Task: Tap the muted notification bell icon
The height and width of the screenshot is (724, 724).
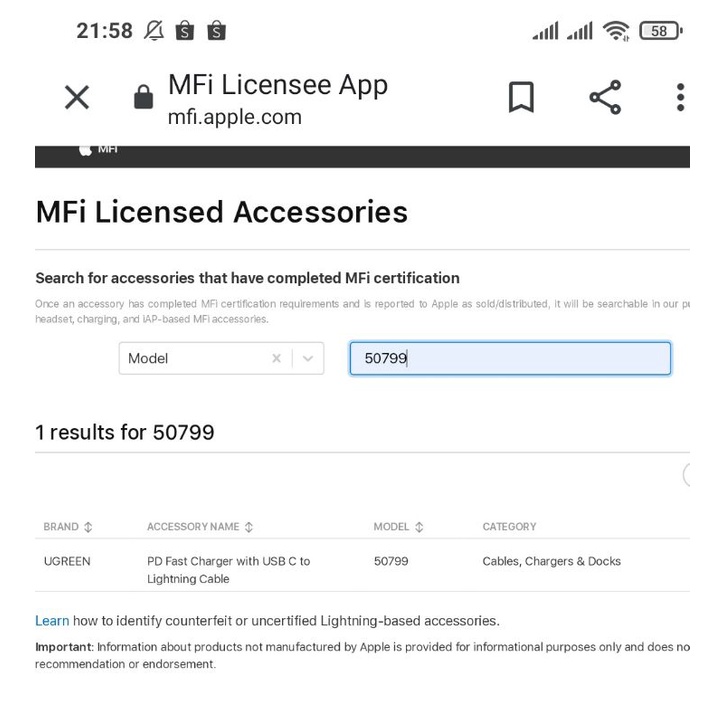Action: [x=154, y=31]
